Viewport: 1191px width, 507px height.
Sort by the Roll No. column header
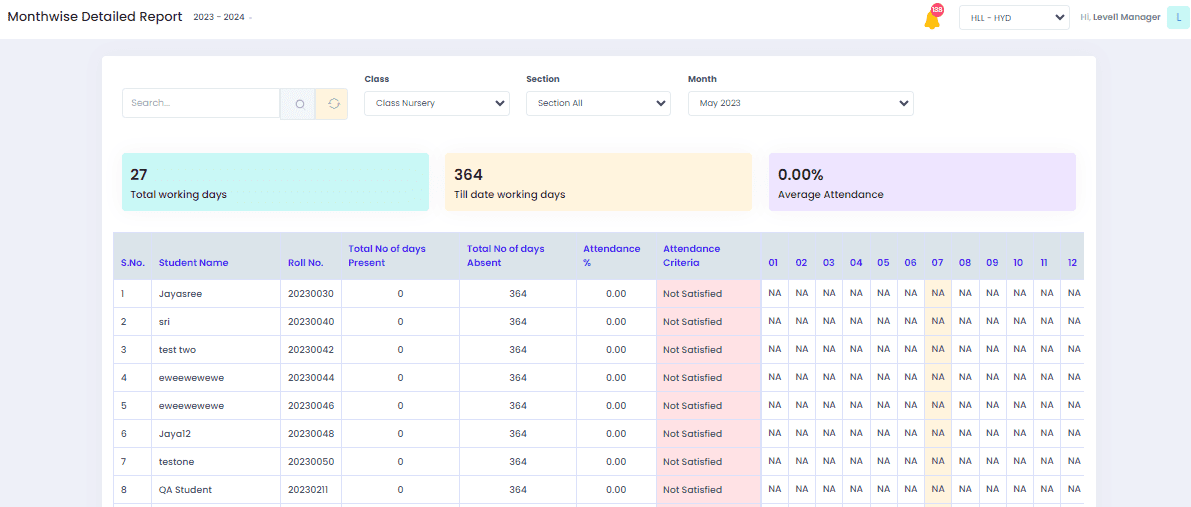(x=305, y=263)
